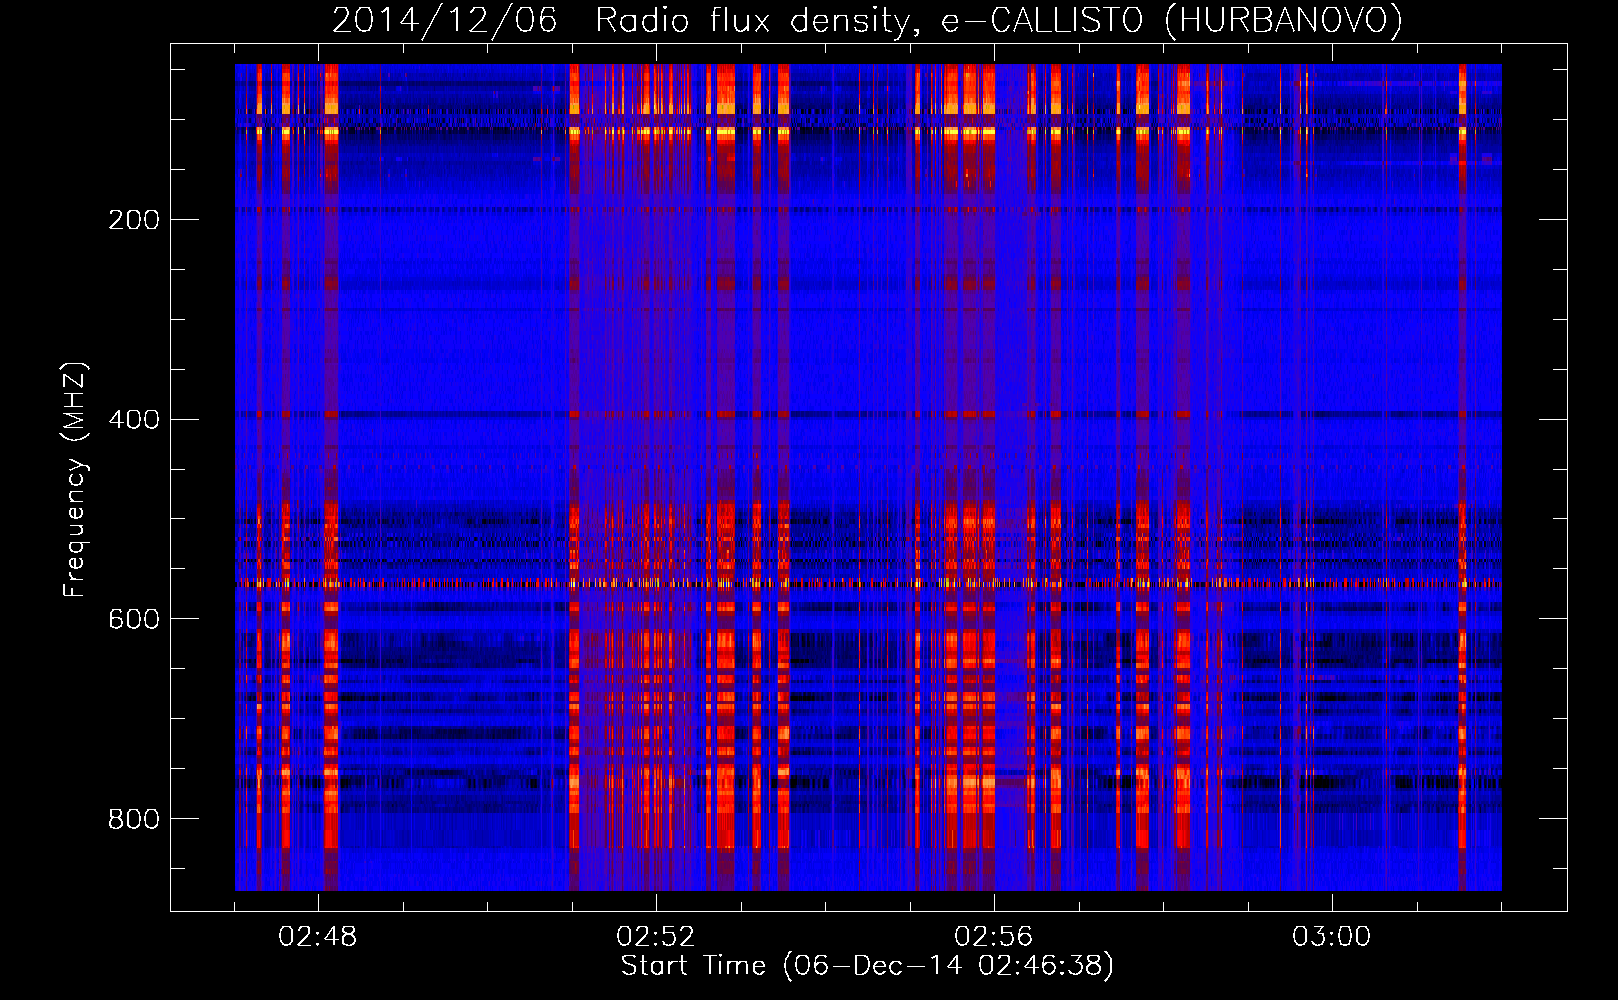Select the date text '2014/12/06' in title
This screenshot has width=1618, height=1000.
444,20
